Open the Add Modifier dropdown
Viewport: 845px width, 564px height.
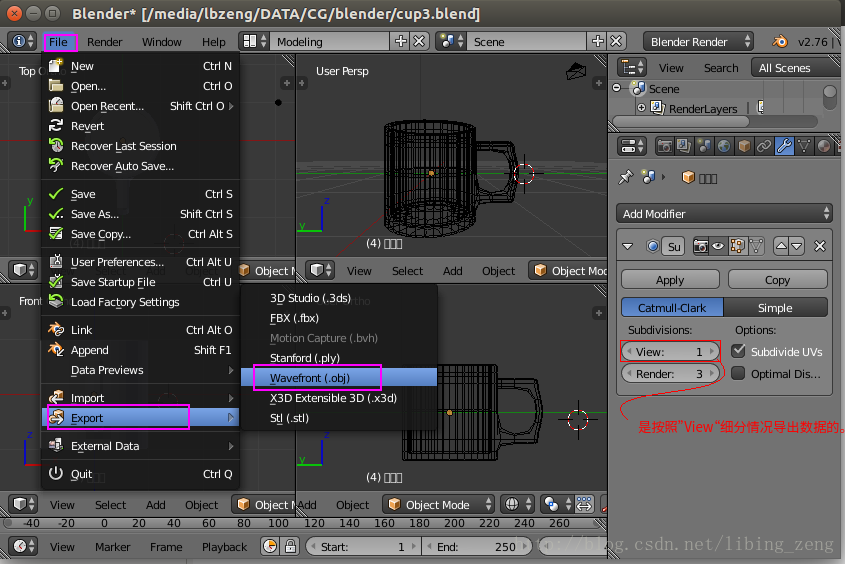724,214
